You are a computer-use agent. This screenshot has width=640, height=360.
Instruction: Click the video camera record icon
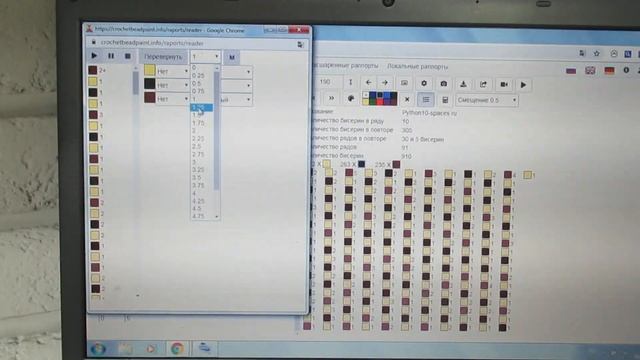coord(504,84)
